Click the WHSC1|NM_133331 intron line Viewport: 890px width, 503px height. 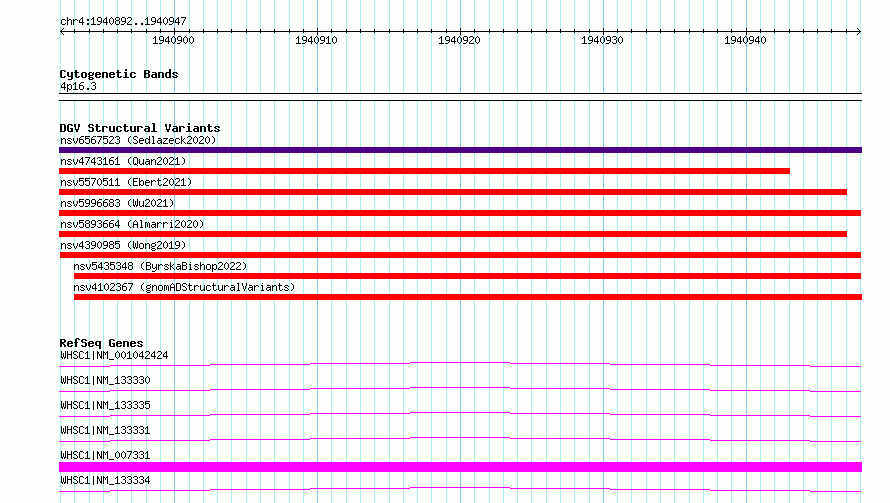[460, 439]
